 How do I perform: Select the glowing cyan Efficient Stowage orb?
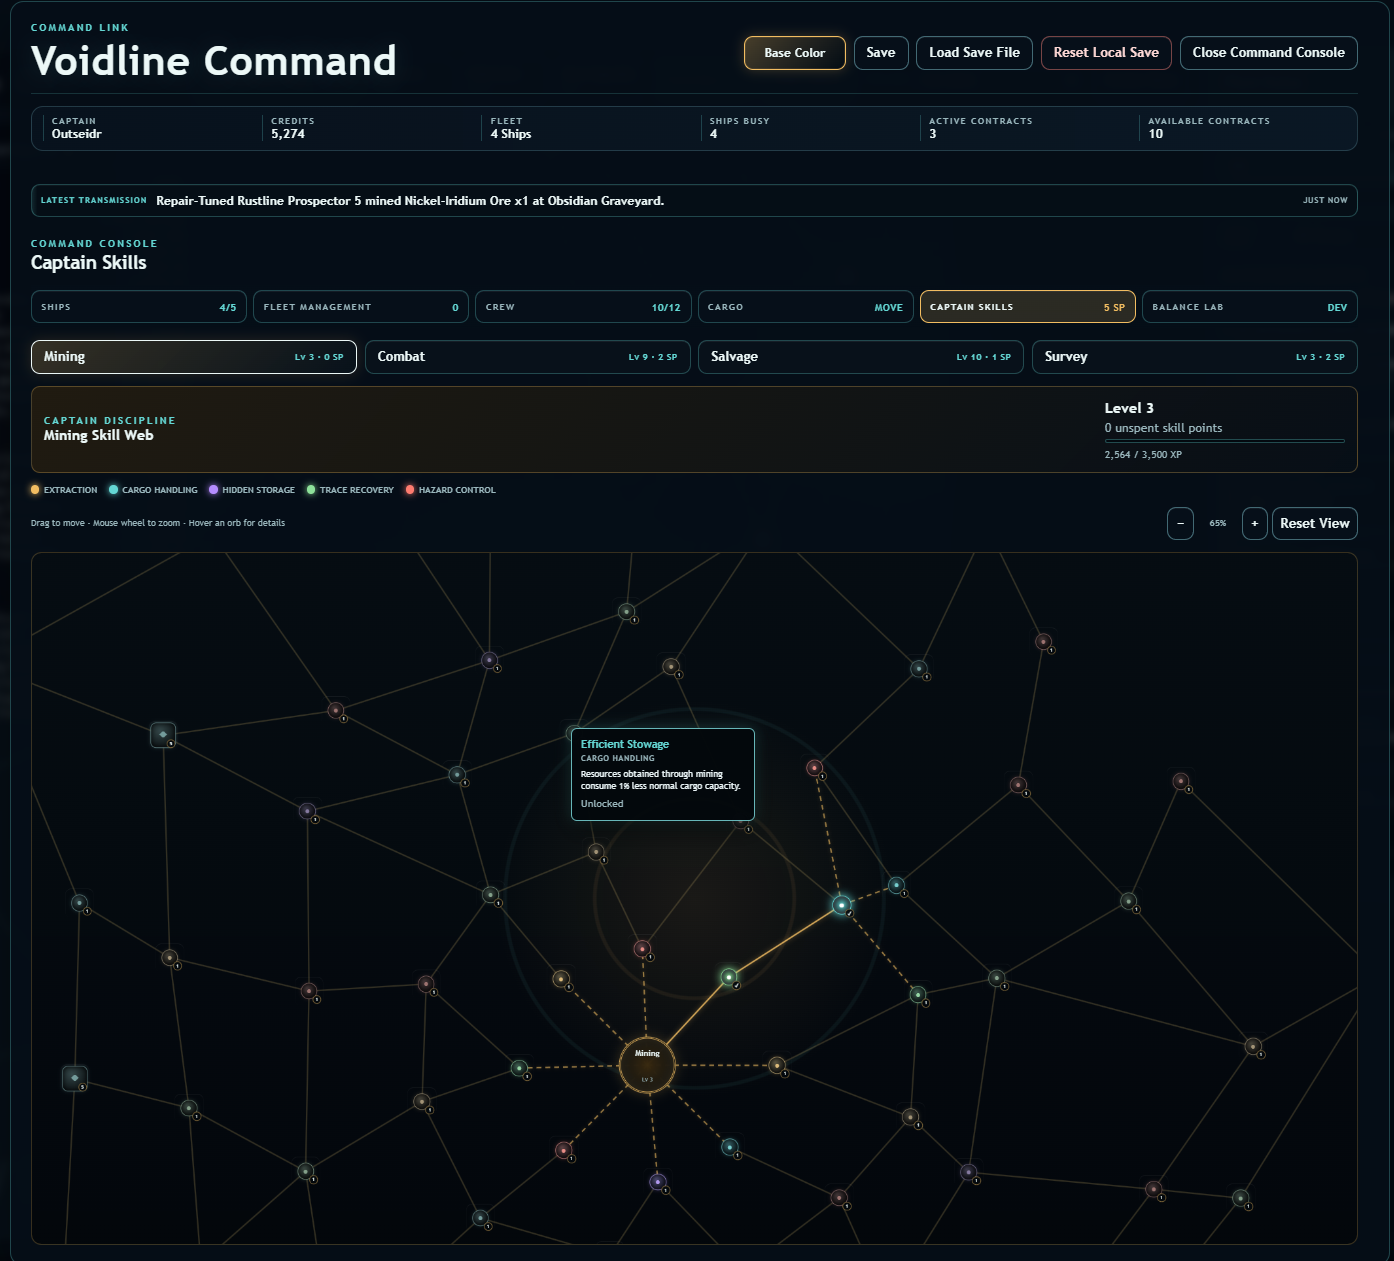pyautogui.click(x=842, y=905)
